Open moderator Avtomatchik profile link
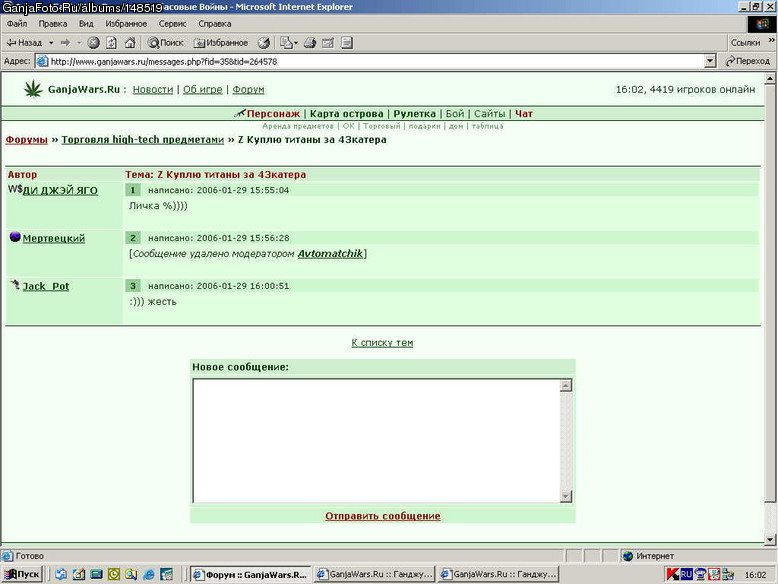Viewport: 778px width, 584px height. tap(330, 254)
